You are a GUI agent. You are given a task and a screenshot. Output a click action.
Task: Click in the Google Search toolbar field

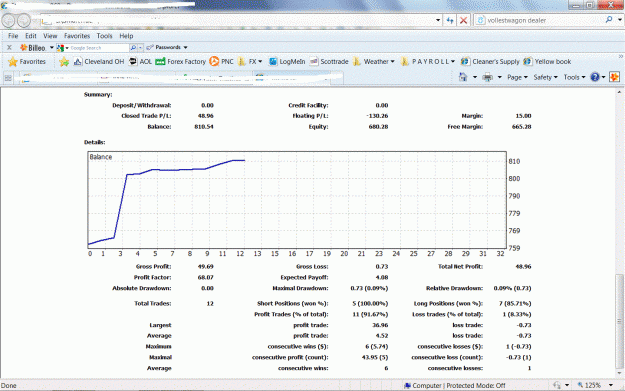(x=100, y=48)
